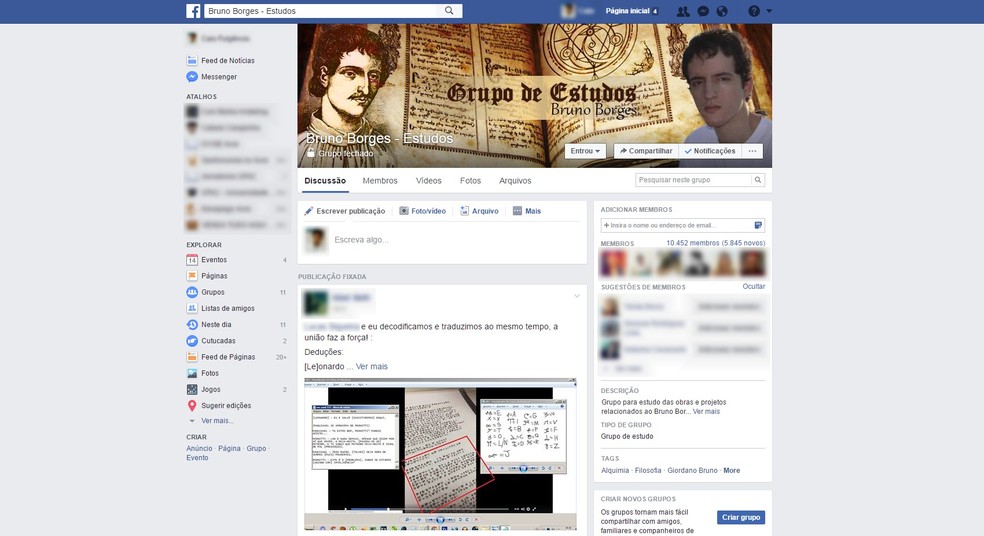Click Ocultar member suggestions

click(x=754, y=286)
